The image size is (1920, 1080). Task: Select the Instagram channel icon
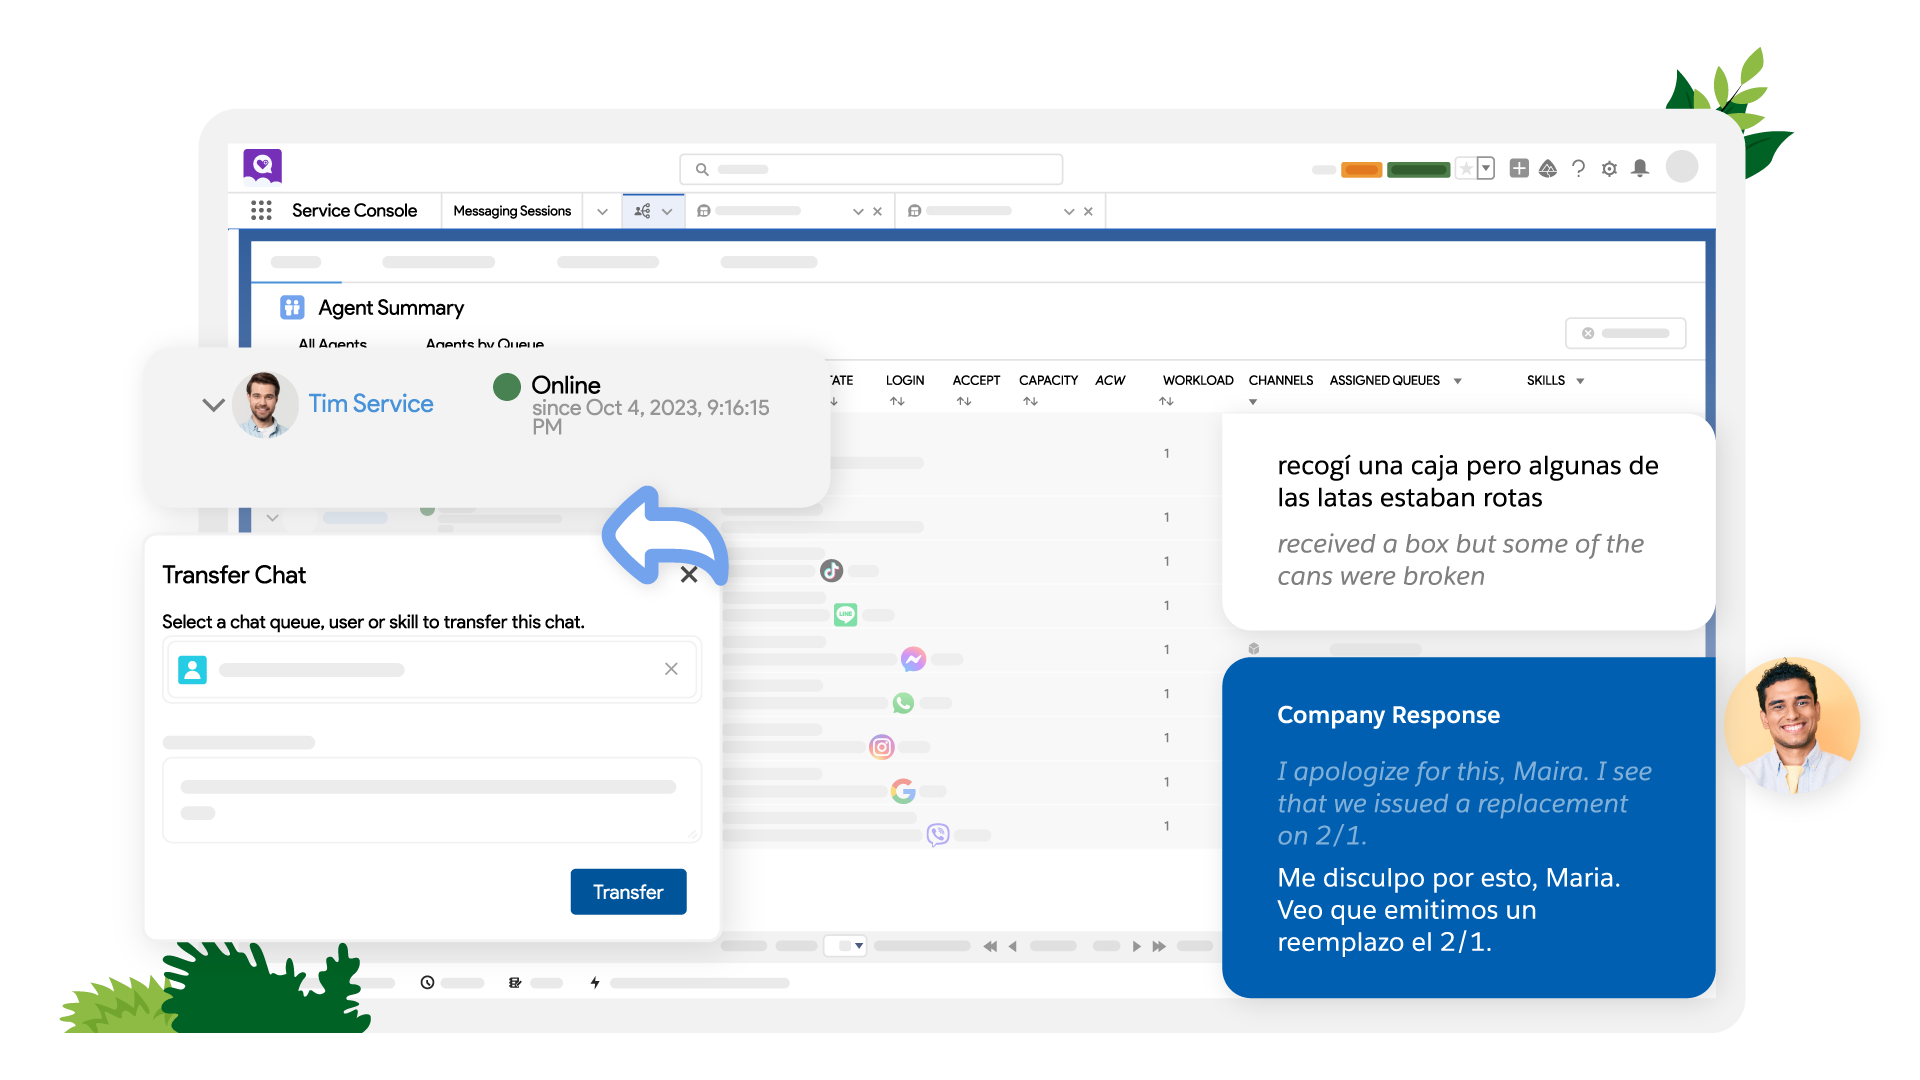882,746
